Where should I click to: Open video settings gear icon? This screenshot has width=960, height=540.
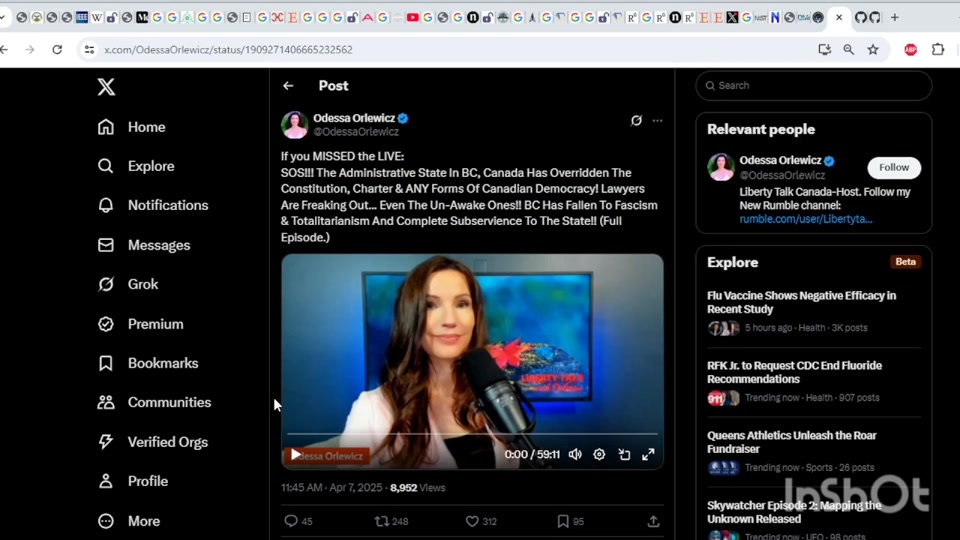[599, 454]
